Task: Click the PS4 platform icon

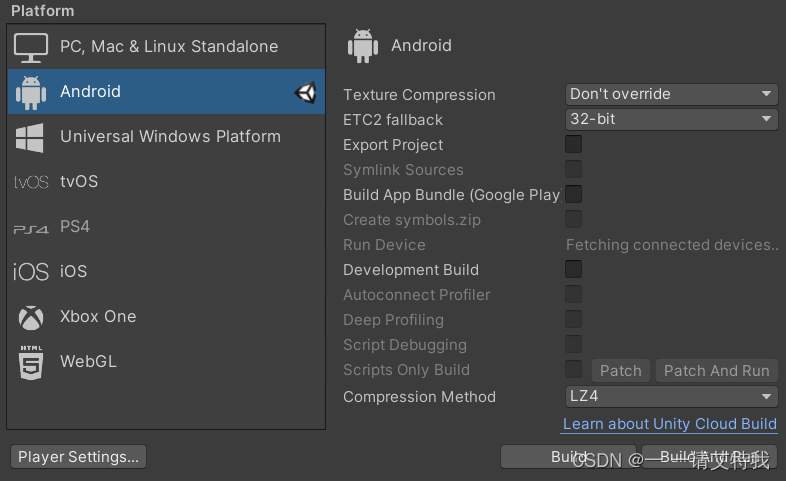Action: pyautogui.click(x=31, y=228)
